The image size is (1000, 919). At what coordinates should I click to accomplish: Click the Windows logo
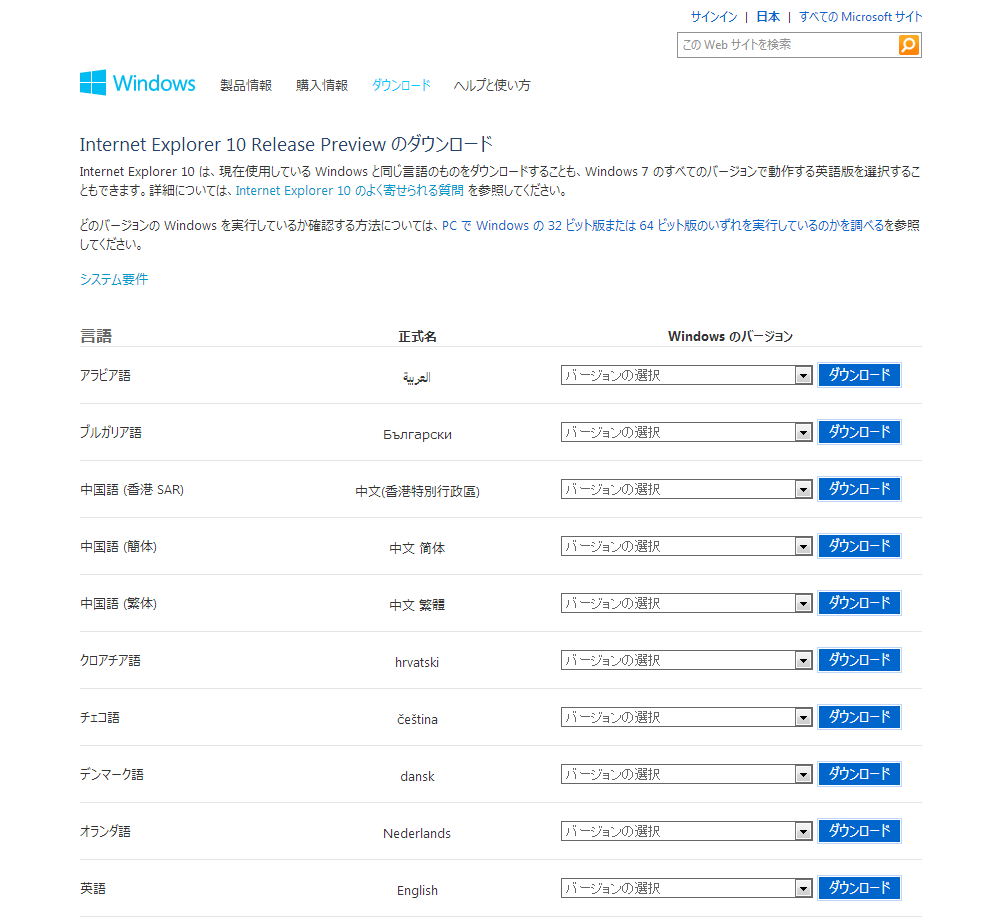click(x=138, y=83)
